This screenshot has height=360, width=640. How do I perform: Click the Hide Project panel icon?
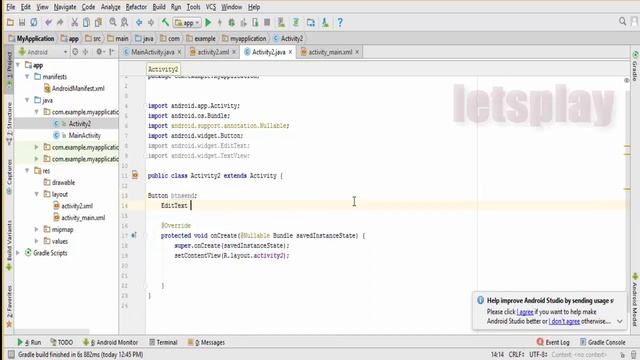pyautogui.click(x=112, y=52)
